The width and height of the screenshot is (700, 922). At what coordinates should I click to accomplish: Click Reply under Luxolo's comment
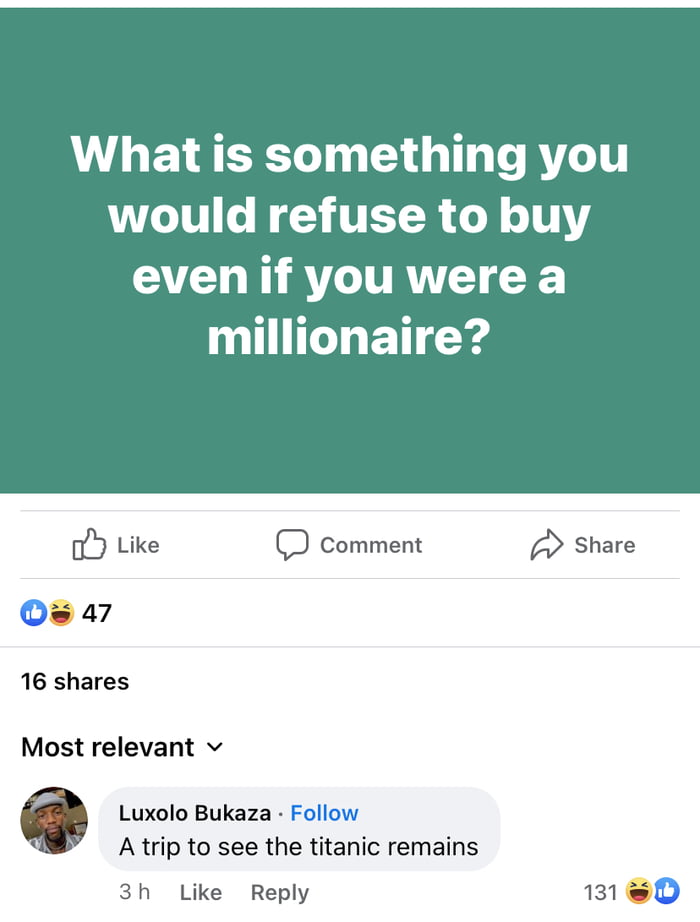point(280,892)
